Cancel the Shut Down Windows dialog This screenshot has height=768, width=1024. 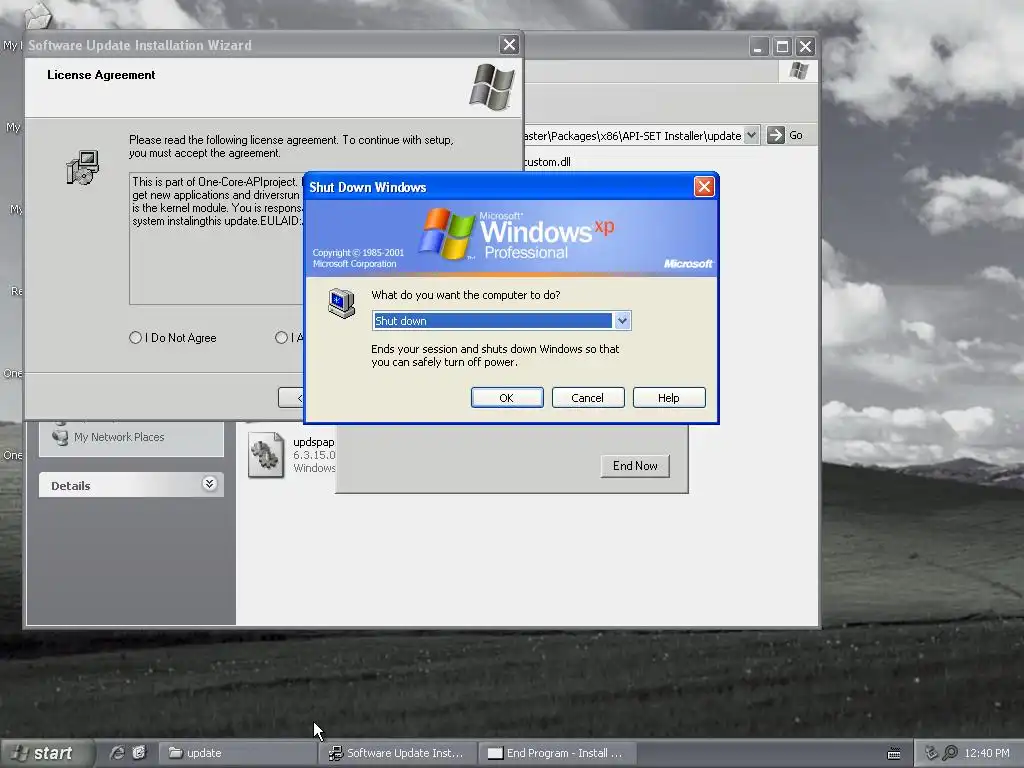click(588, 398)
